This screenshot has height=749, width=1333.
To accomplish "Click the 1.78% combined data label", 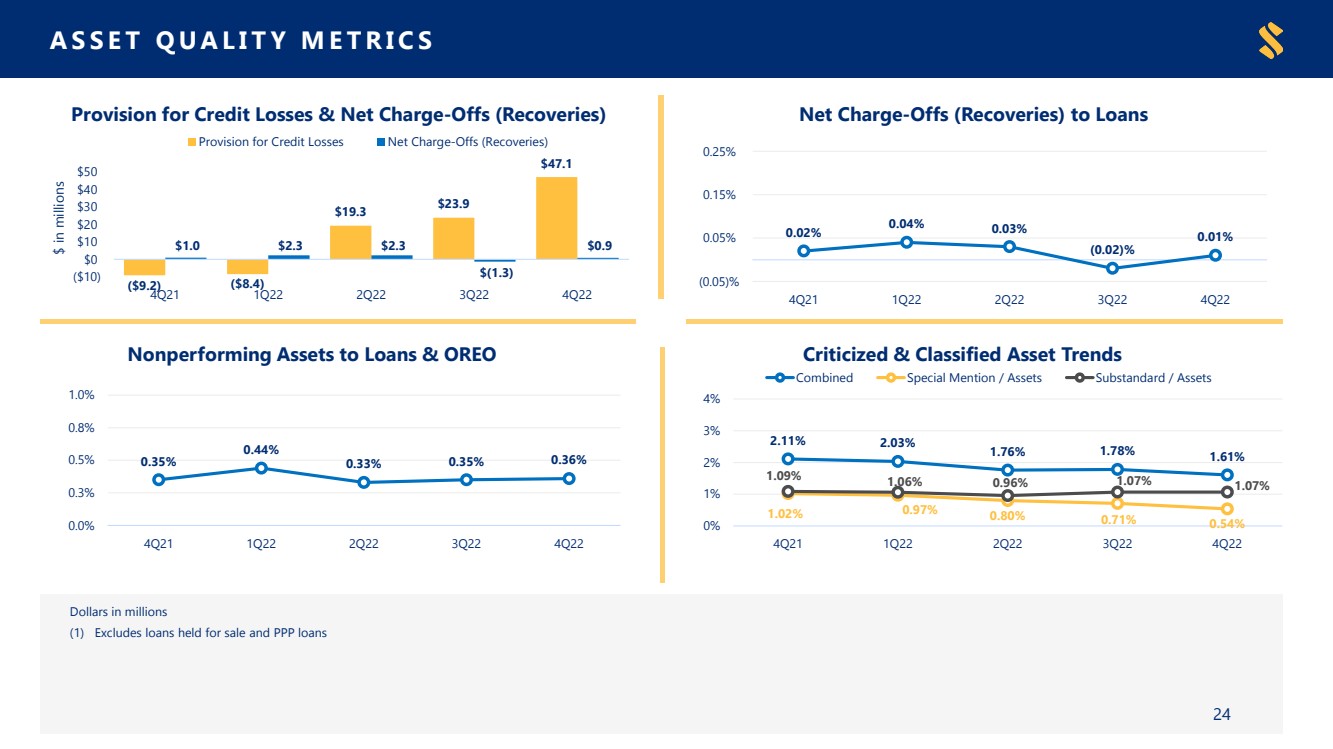I will point(1117,450).
